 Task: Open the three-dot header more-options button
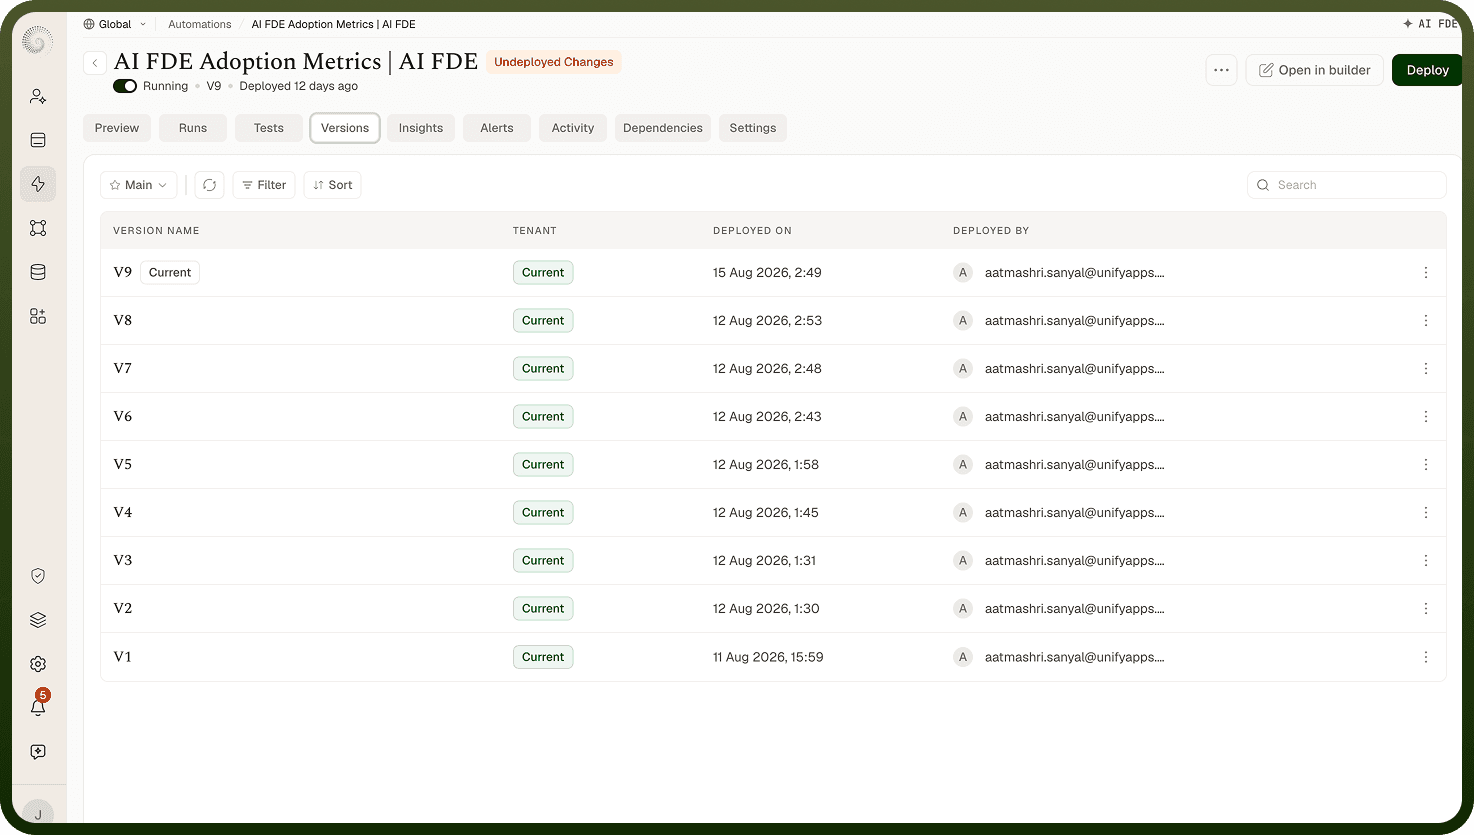(x=1221, y=70)
